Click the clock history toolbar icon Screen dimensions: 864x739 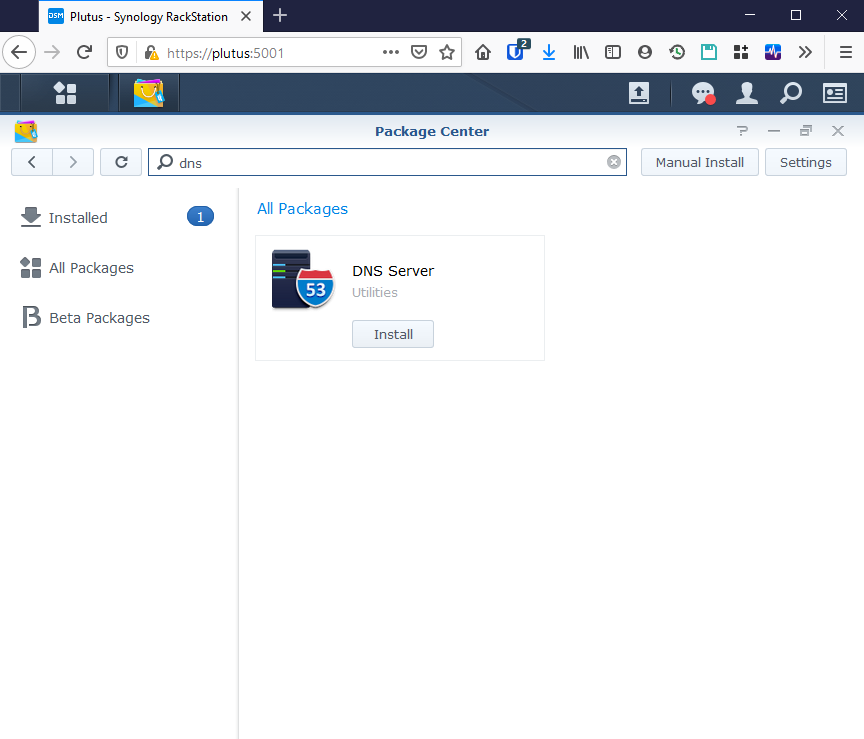click(677, 52)
